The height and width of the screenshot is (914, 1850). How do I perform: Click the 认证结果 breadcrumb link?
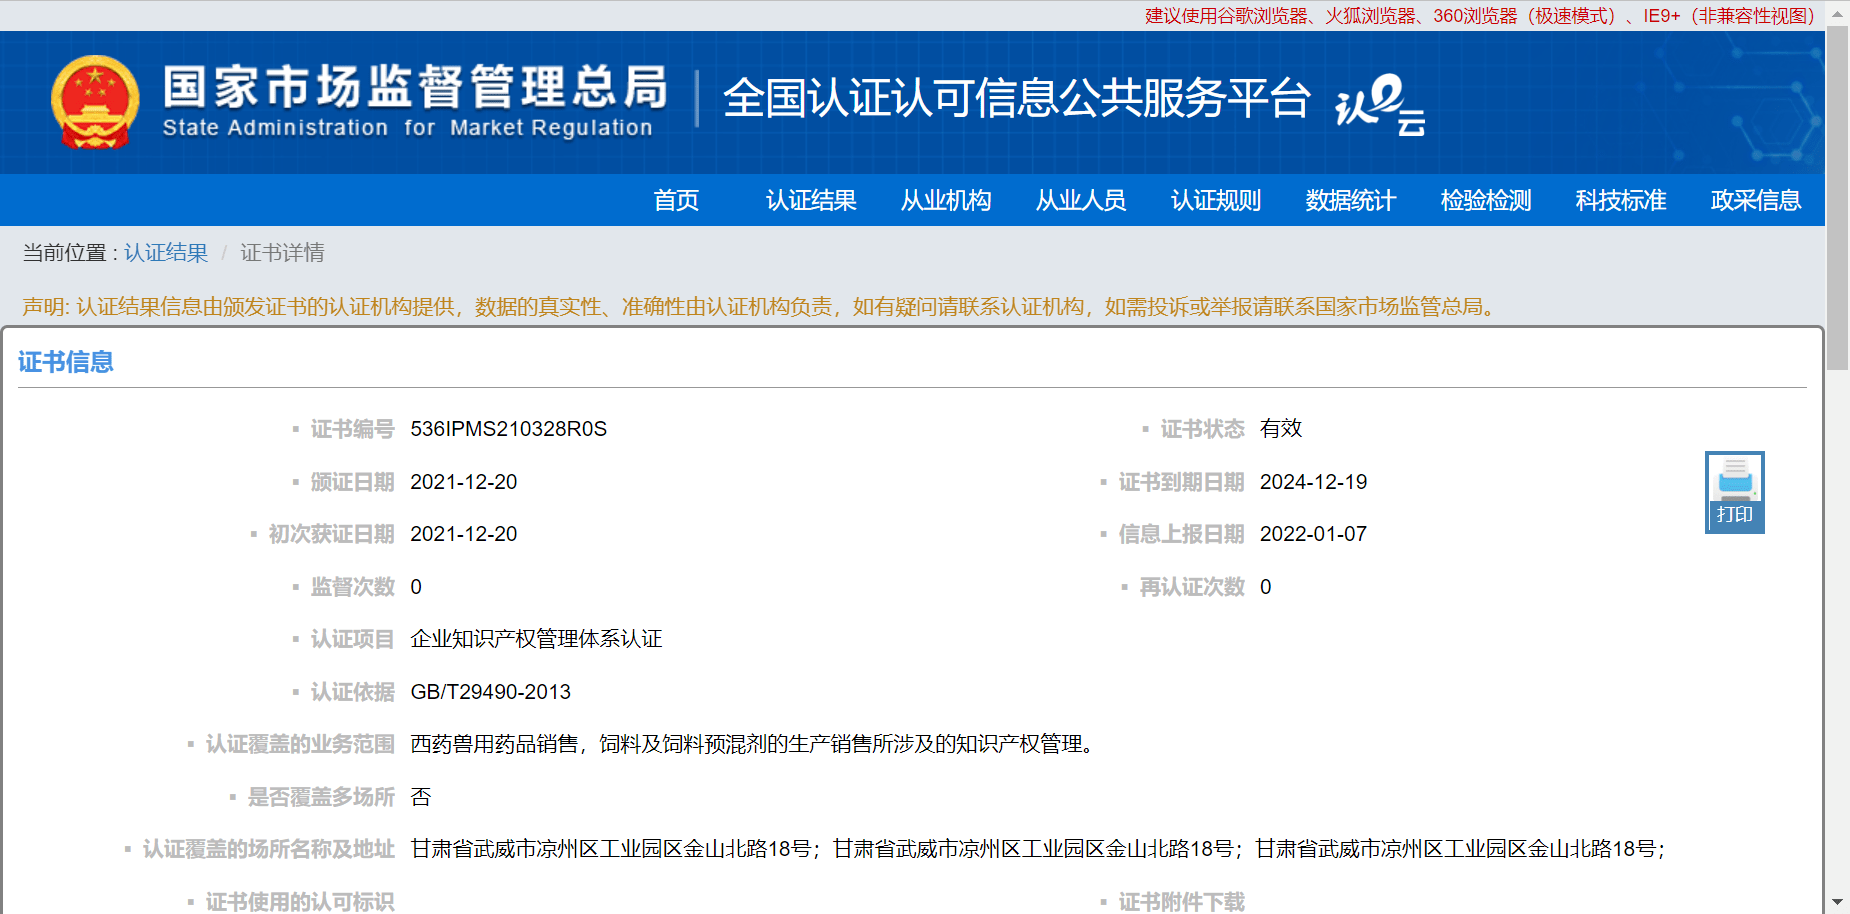click(x=166, y=253)
